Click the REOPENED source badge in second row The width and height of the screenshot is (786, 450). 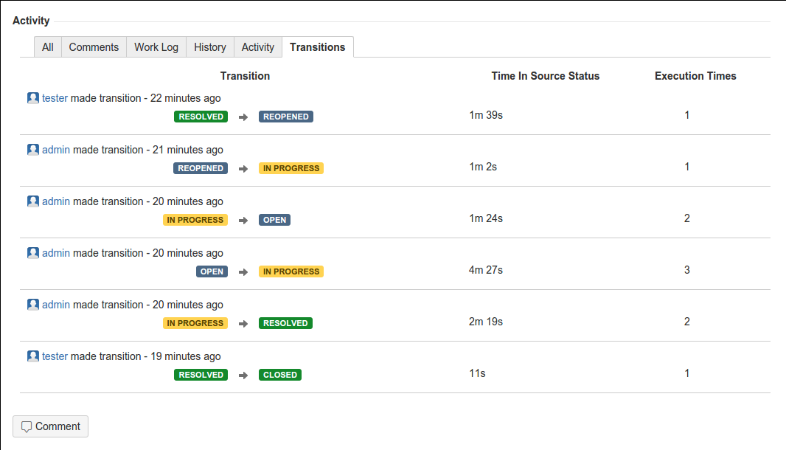(x=201, y=168)
